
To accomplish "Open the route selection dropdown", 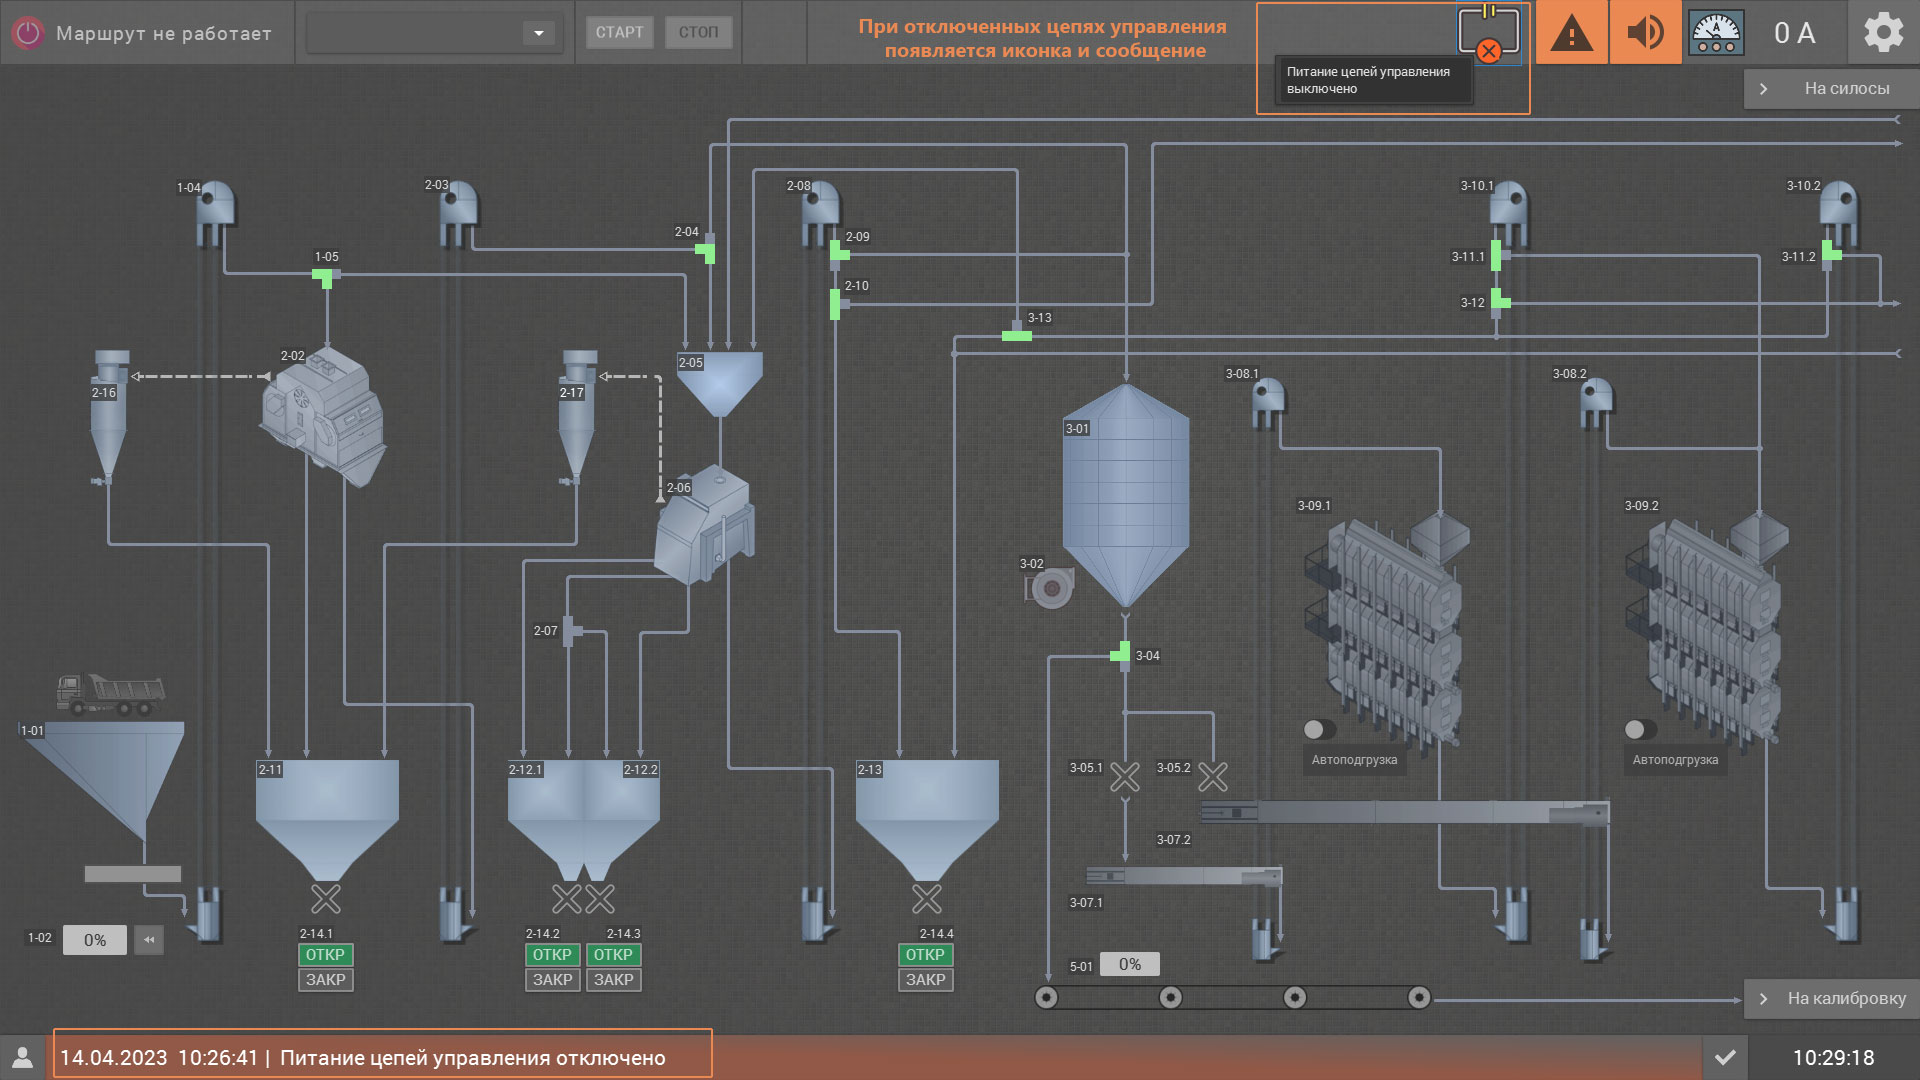I will [x=540, y=32].
